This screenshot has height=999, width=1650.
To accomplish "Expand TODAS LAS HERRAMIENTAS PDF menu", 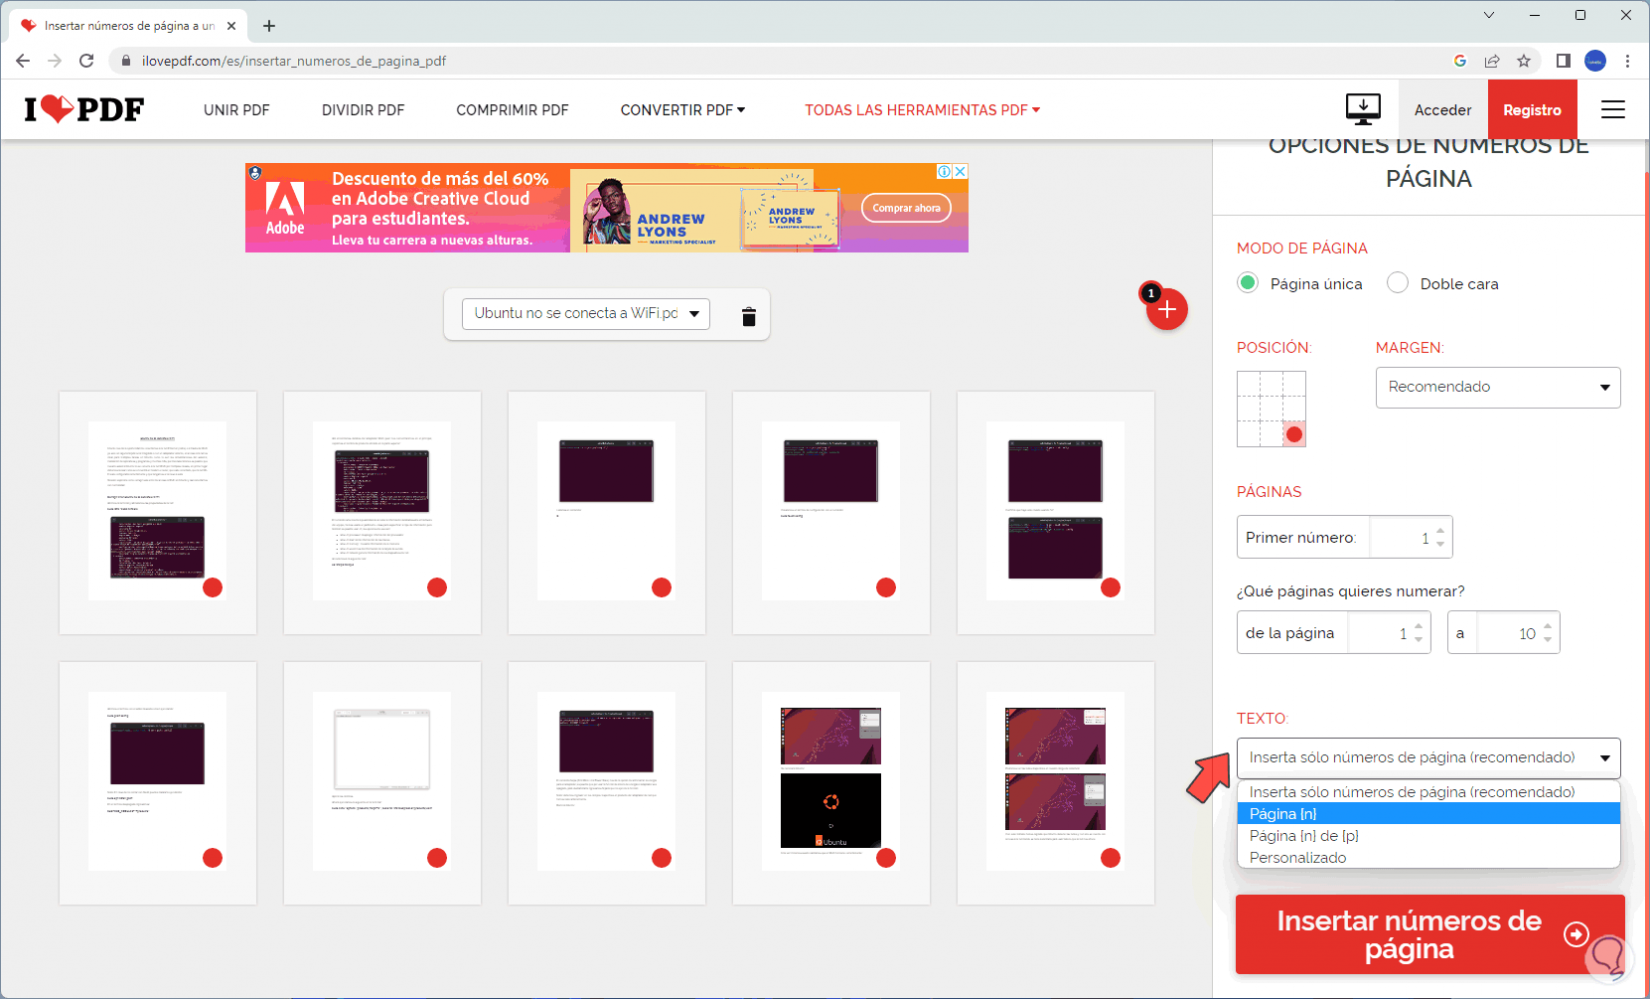I will tap(922, 110).
